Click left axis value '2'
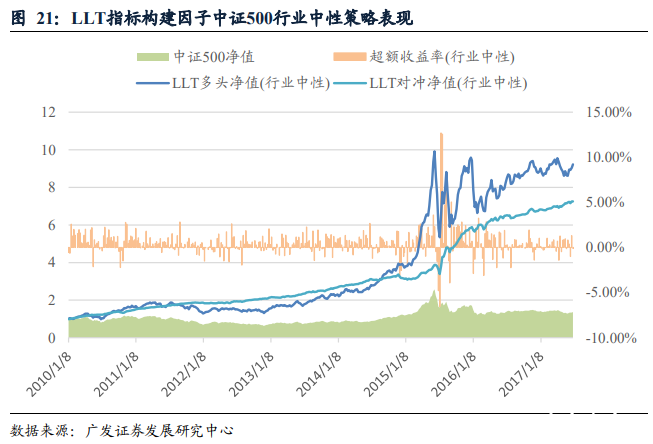653x444 pixels. (x=52, y=300)
